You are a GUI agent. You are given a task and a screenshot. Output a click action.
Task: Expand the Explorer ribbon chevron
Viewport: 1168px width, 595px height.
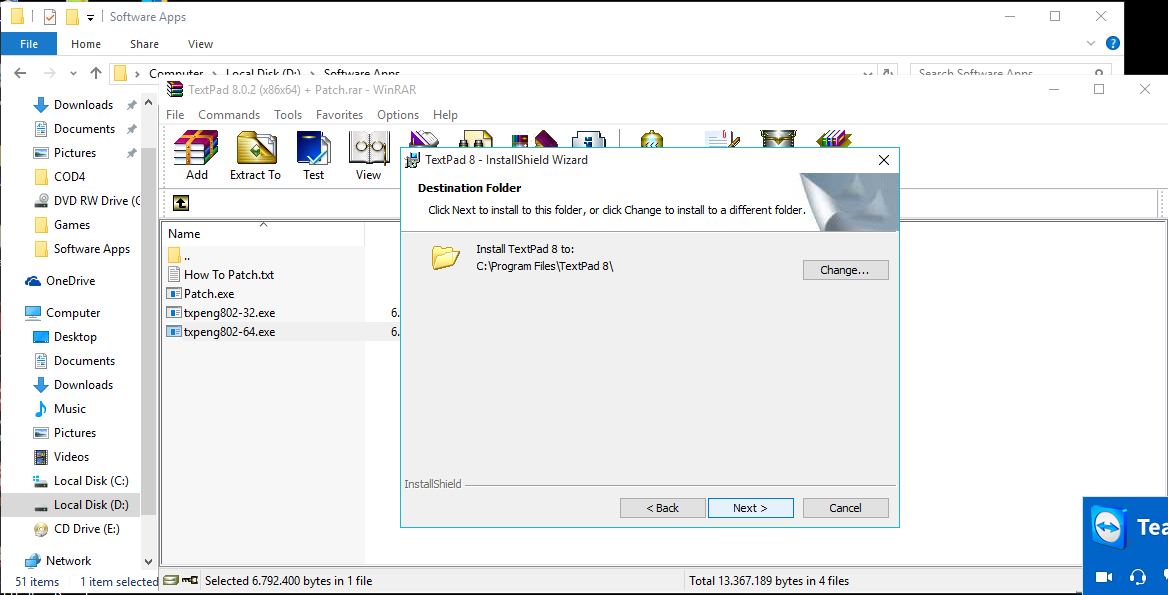click(x=1091, y=43)
